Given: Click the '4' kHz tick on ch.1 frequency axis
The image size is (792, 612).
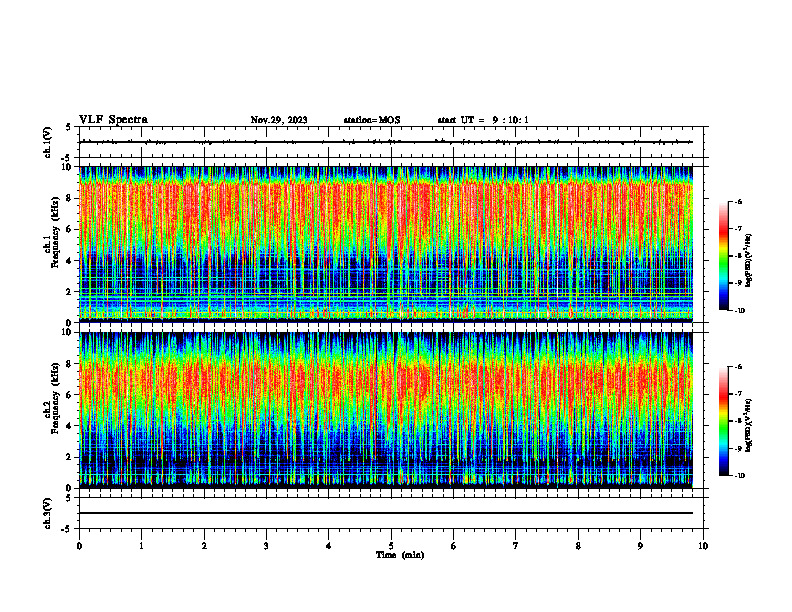Looking at the screenshot, I should click(x=69, y=261).
